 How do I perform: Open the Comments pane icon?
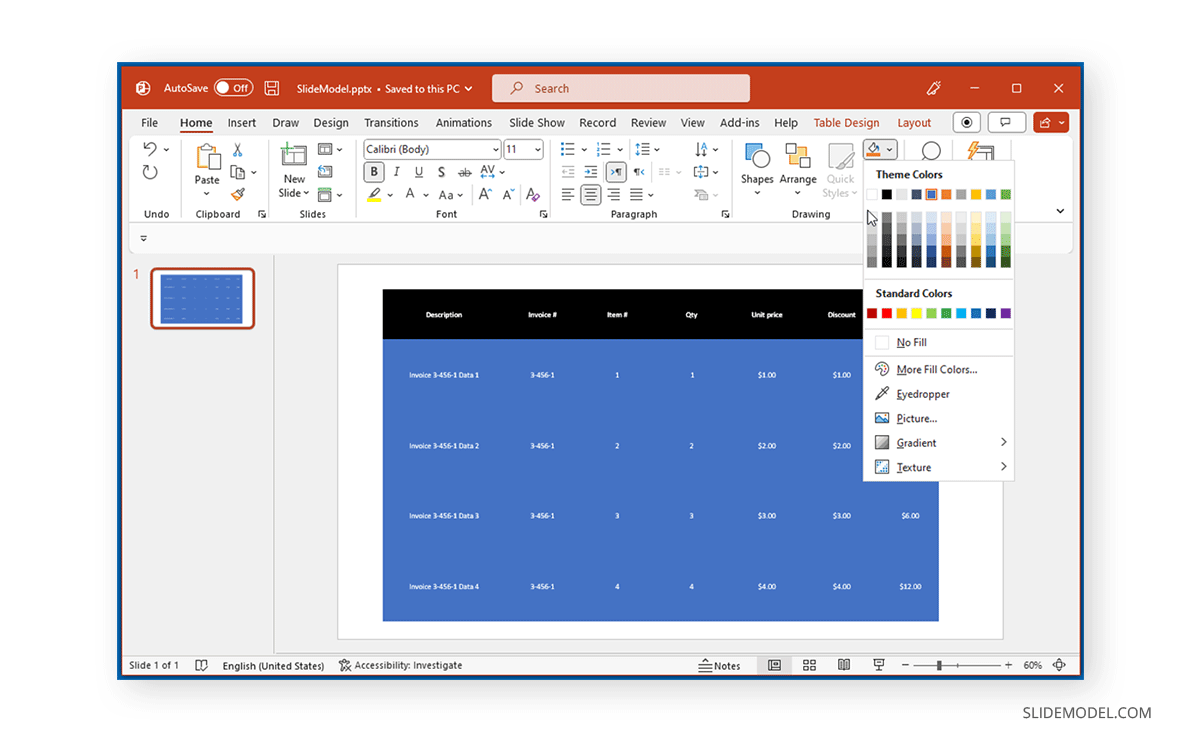click(1006, 122)
